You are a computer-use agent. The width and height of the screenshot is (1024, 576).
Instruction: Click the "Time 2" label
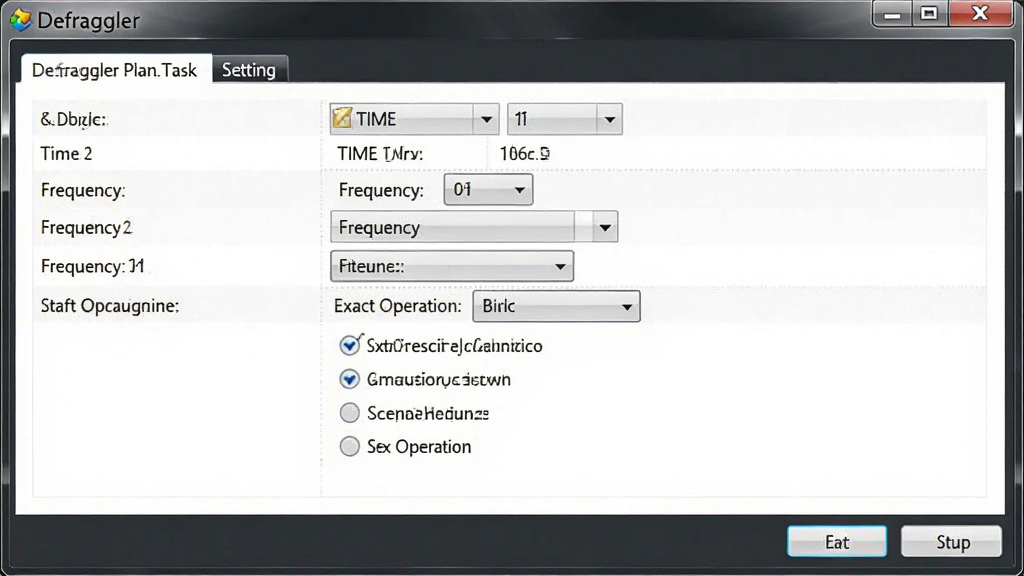pos(67,154)
